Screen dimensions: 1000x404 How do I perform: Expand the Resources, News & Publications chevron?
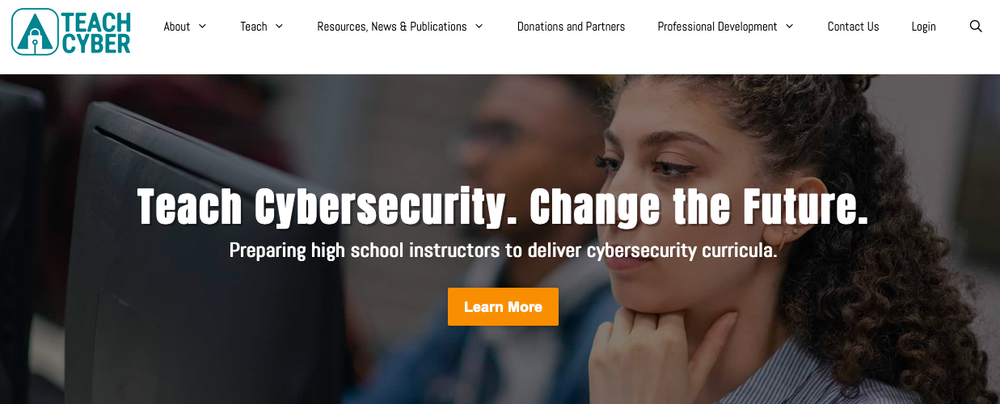[479, 26]
